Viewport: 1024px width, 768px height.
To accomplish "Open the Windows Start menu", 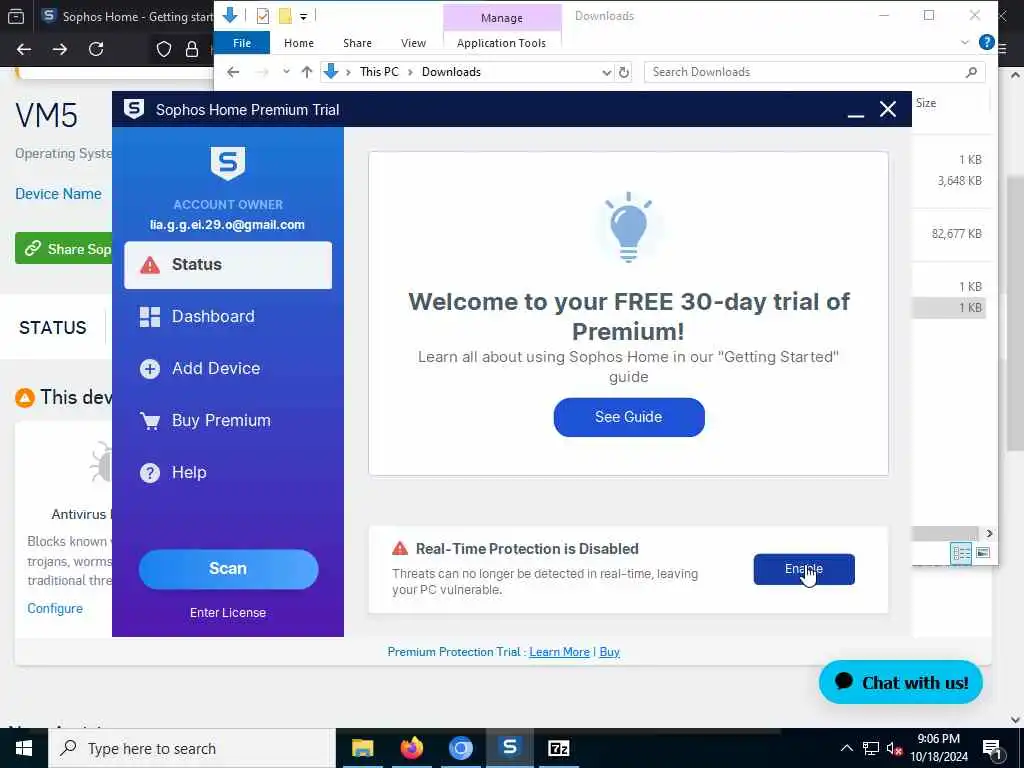I will tap(24, 748).
